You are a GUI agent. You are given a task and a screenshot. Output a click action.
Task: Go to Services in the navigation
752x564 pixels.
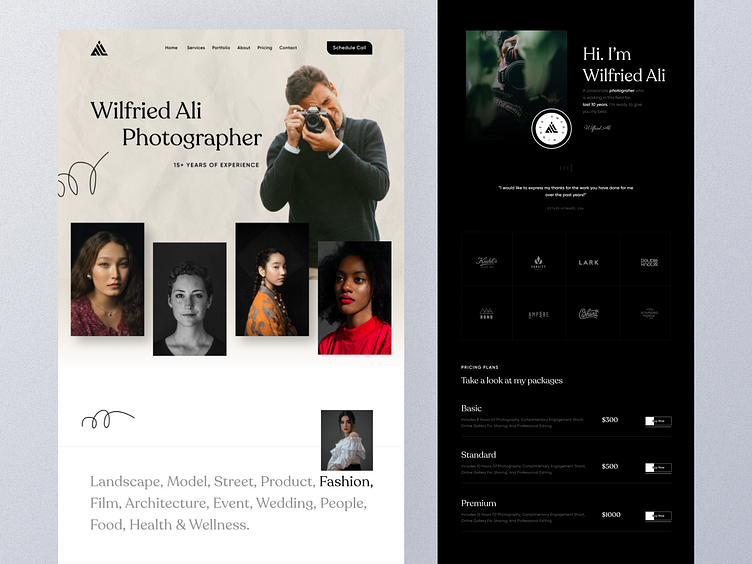point(196,47)
